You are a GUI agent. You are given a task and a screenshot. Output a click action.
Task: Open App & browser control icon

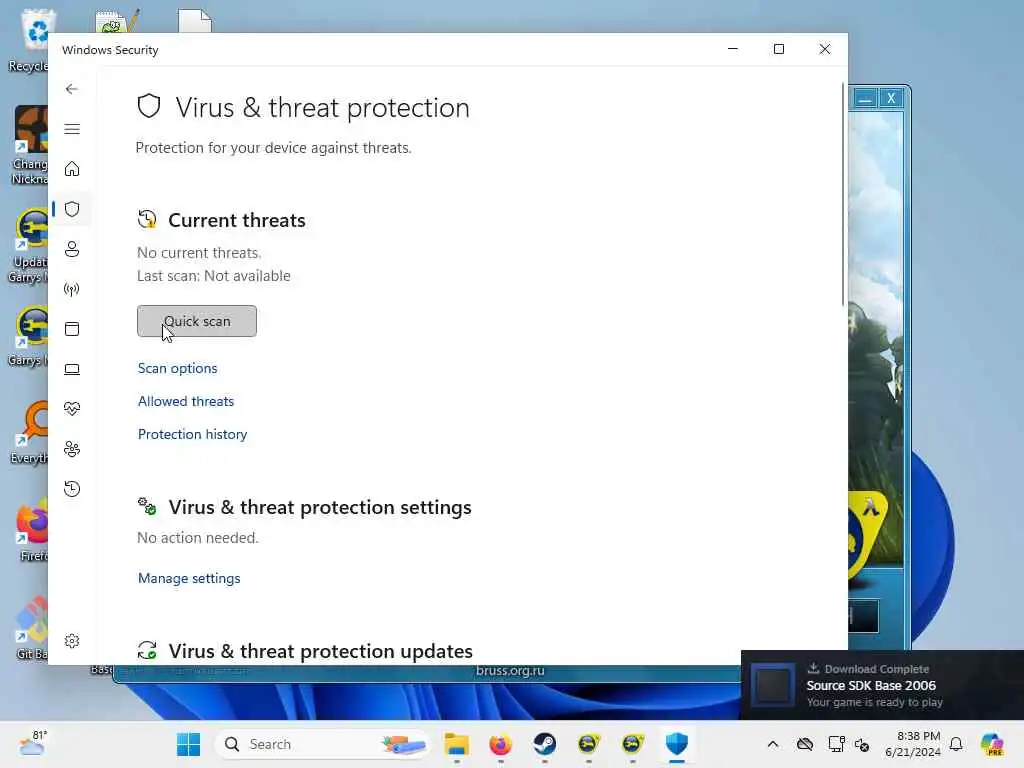[72, 329]
